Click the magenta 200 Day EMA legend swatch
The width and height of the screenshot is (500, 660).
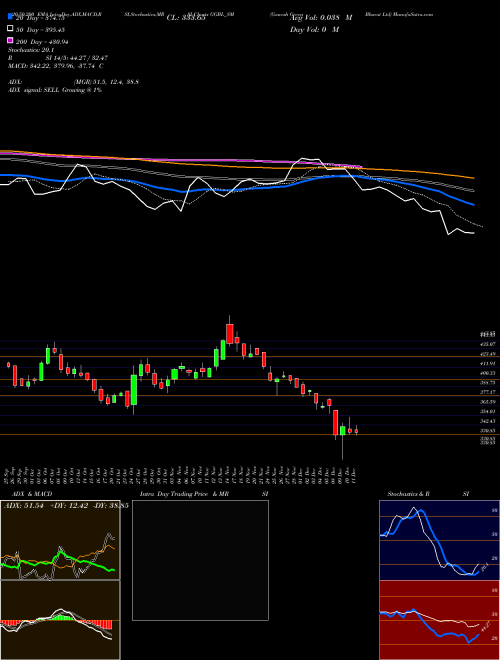[x=10, y=41]
